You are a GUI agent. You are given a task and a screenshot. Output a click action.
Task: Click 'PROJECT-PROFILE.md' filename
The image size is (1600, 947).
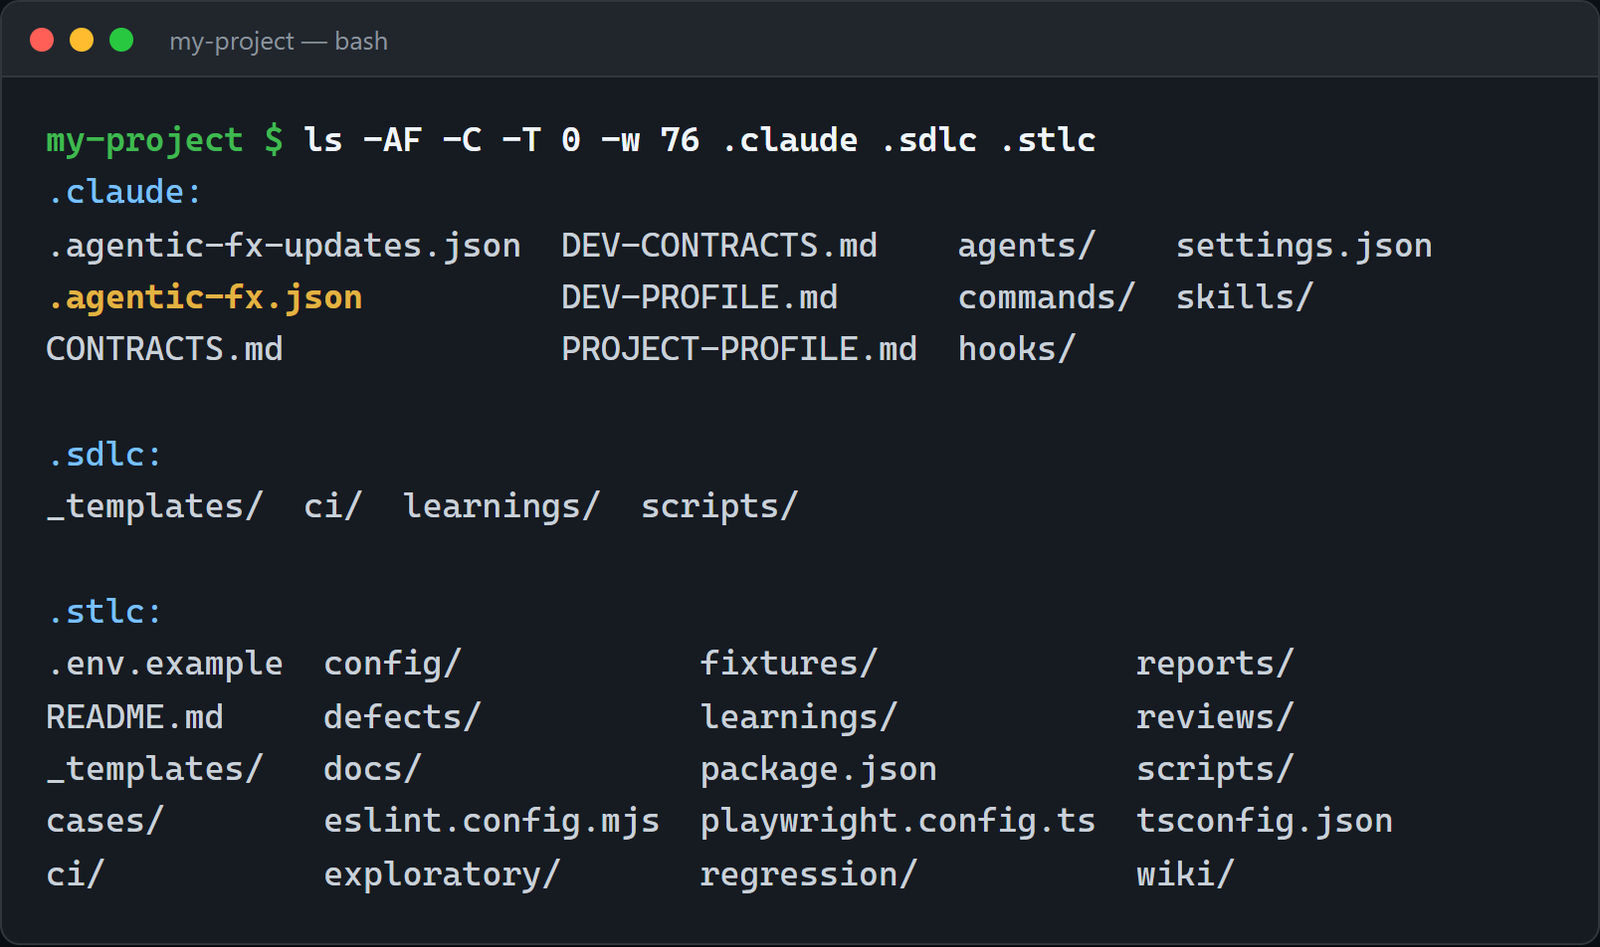739,349
